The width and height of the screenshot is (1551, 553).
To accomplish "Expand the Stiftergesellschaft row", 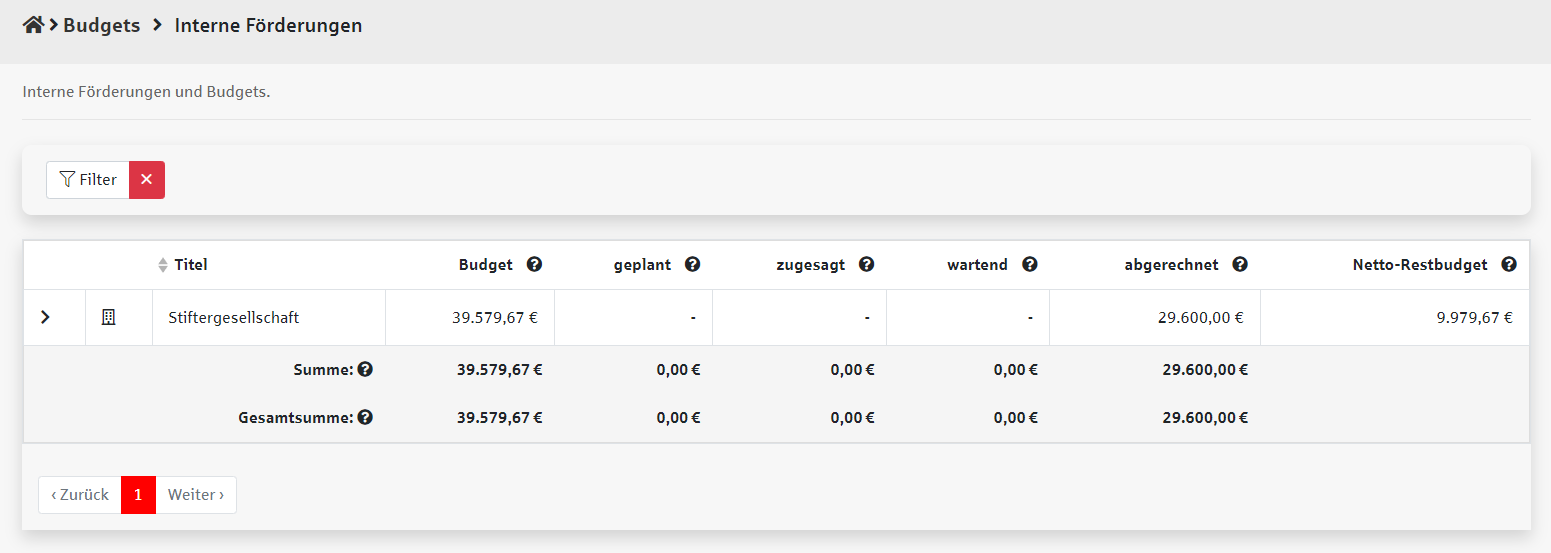I will pos(45,318).
